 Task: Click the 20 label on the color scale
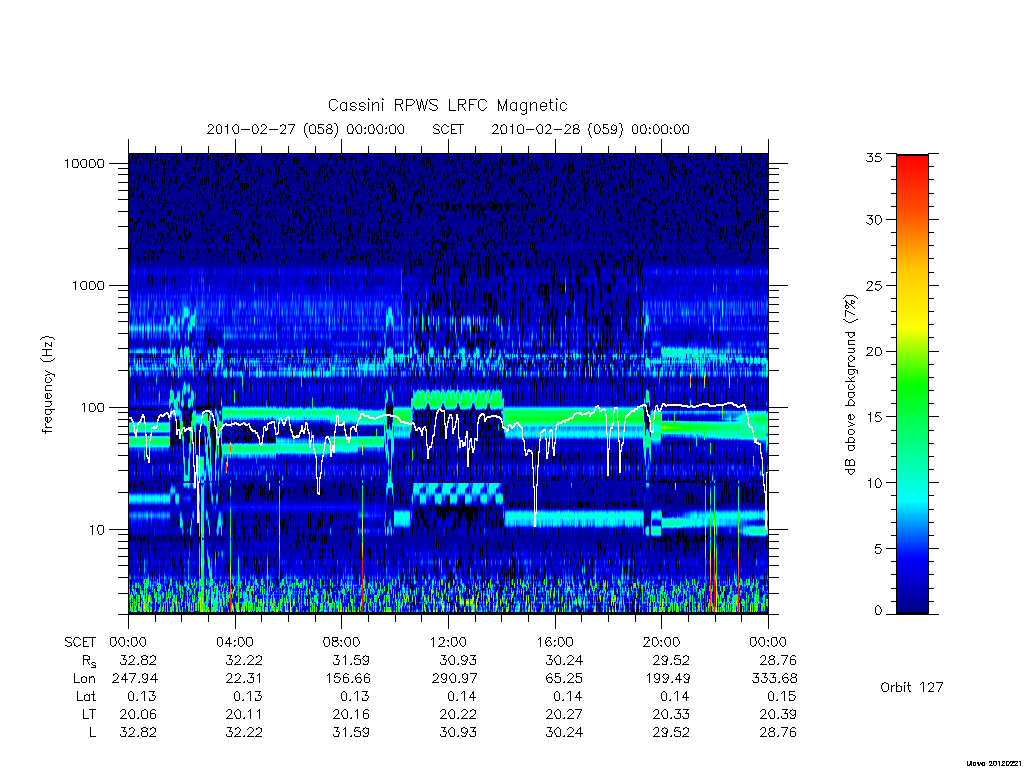[873, 351]
